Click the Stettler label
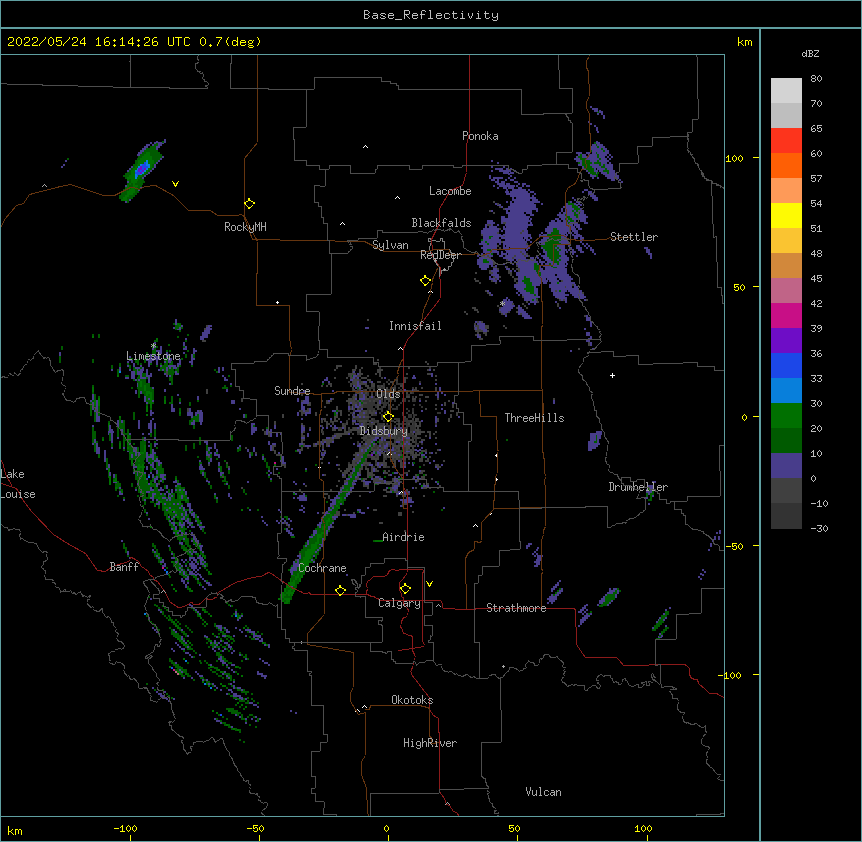Viewport: 862px width, 842px height. (634, 237)
